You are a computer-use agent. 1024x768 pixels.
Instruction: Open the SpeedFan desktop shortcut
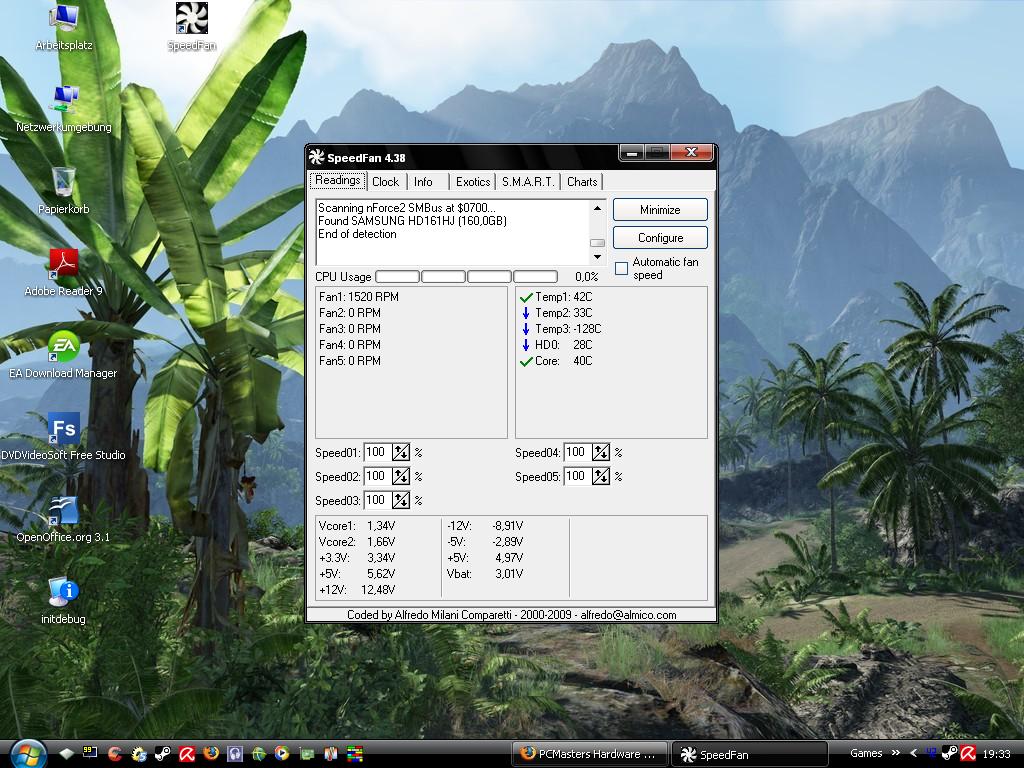(191, 27)
